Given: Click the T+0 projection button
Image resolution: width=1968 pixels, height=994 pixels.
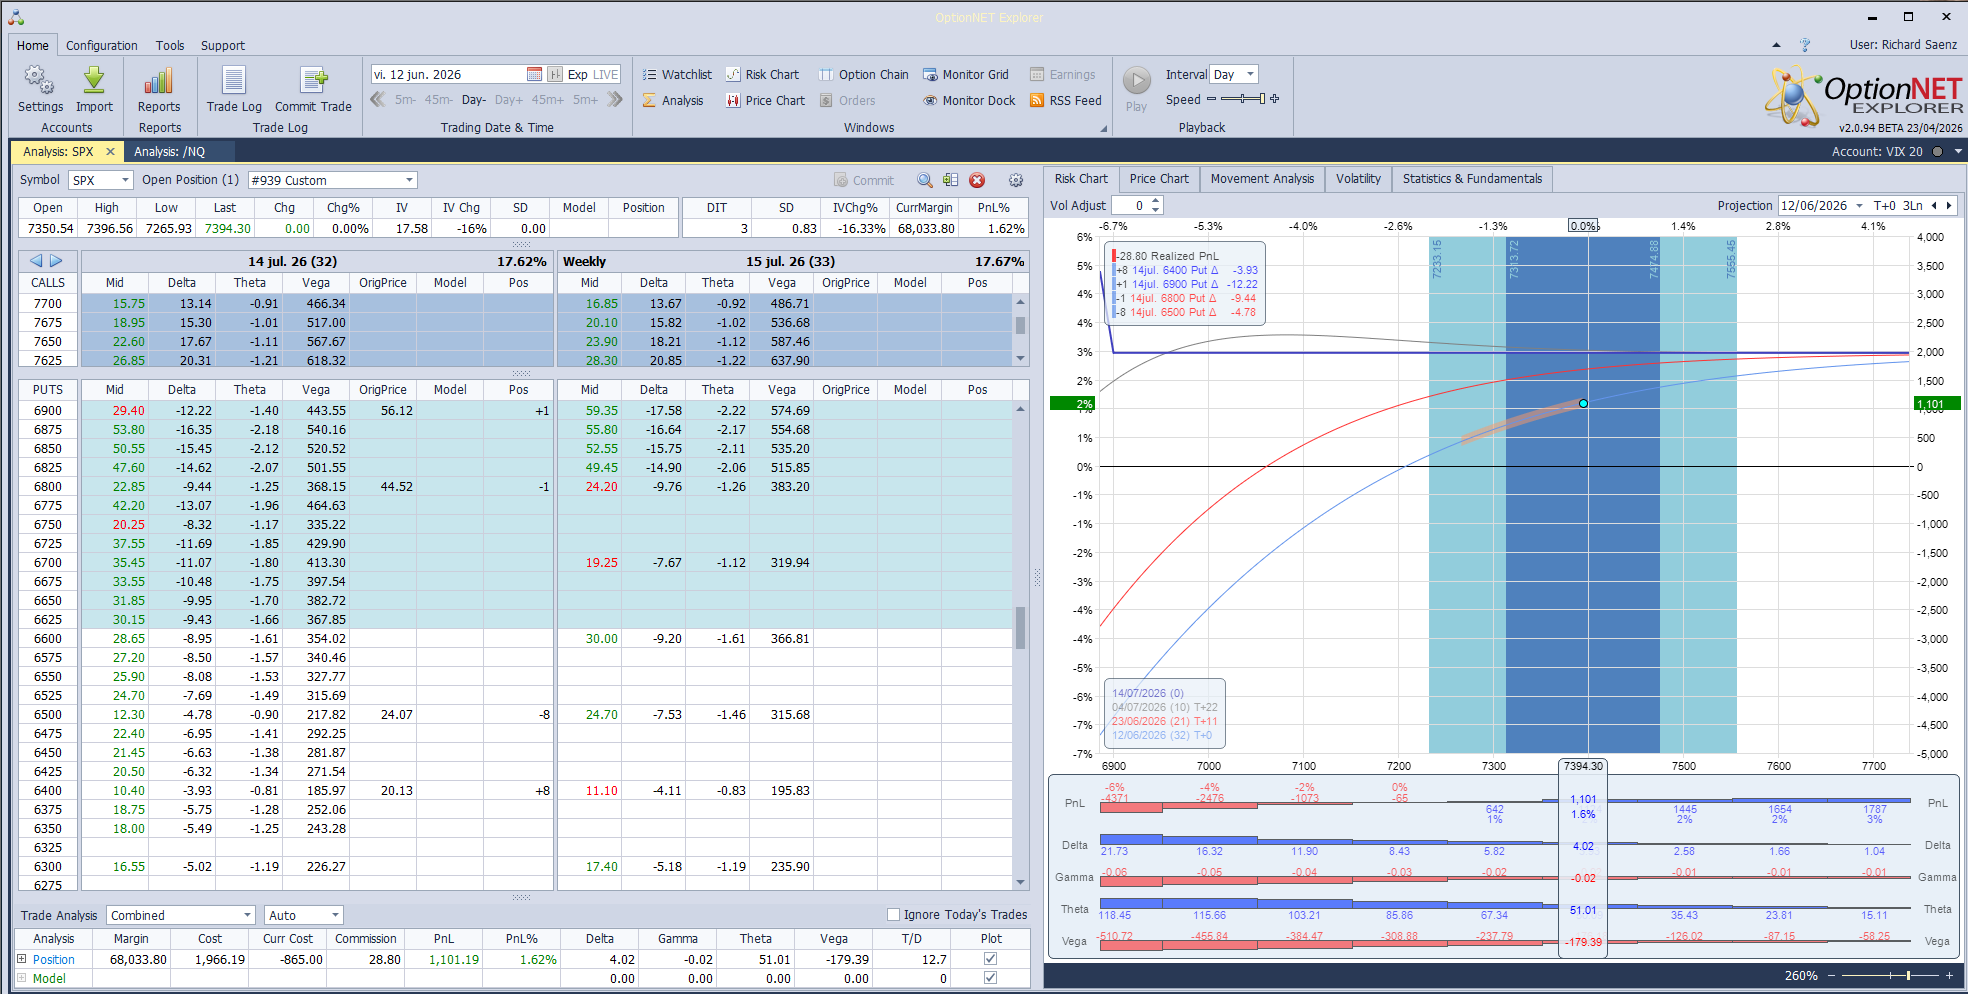Looking at the screenshot, I should [1884, 205].
